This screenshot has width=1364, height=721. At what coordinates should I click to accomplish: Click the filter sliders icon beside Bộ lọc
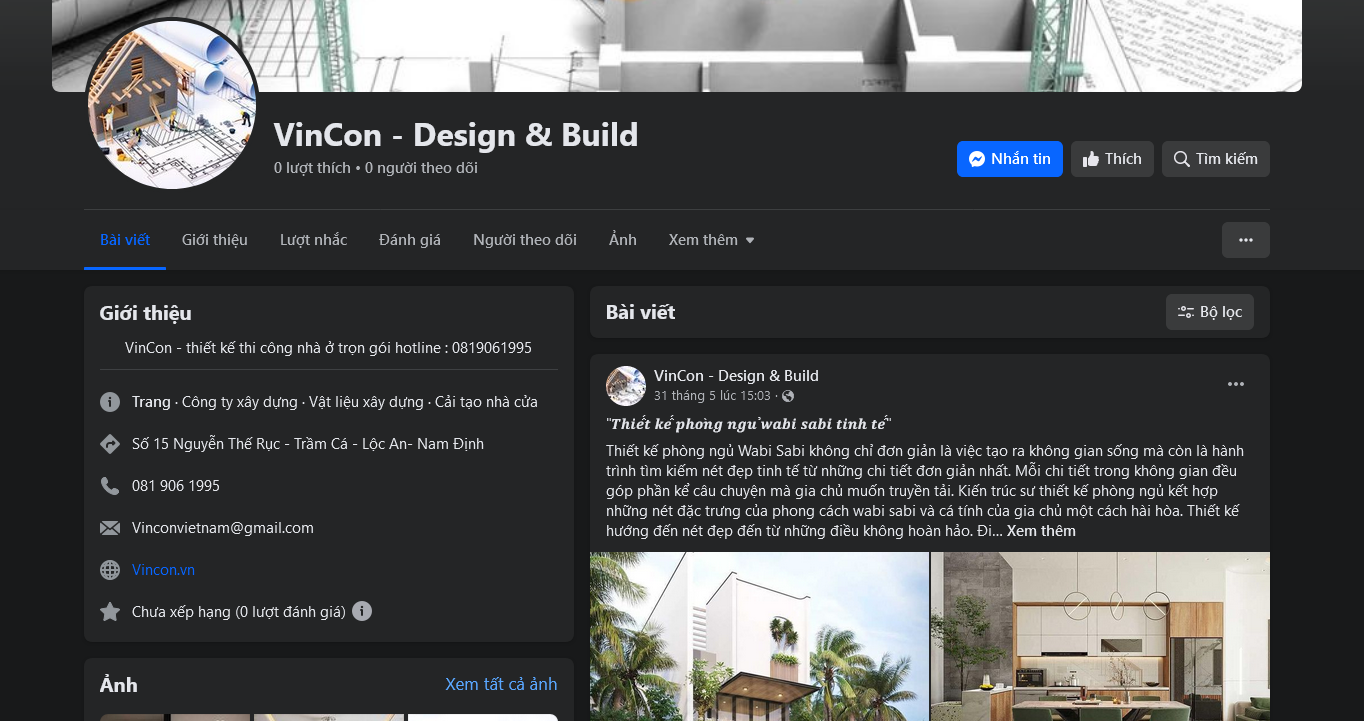coord(1186,312)
